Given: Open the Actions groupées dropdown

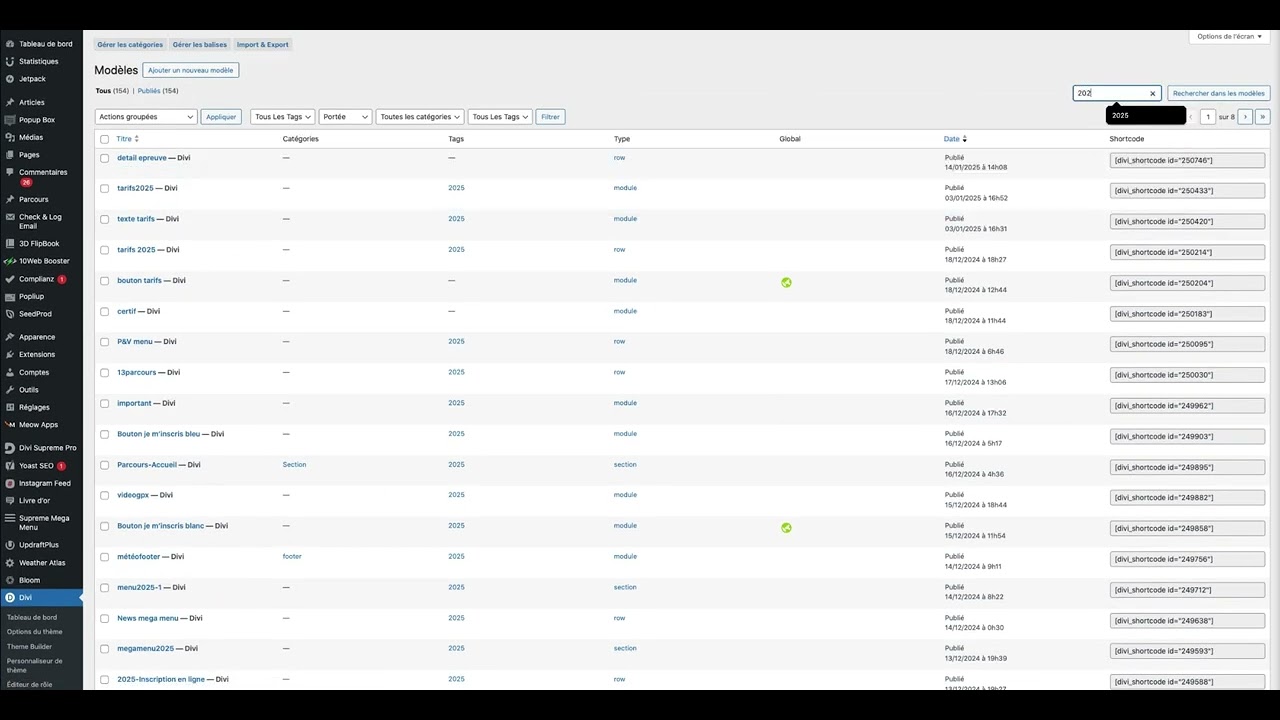Looking at the screenshot, I should [146, 117].
